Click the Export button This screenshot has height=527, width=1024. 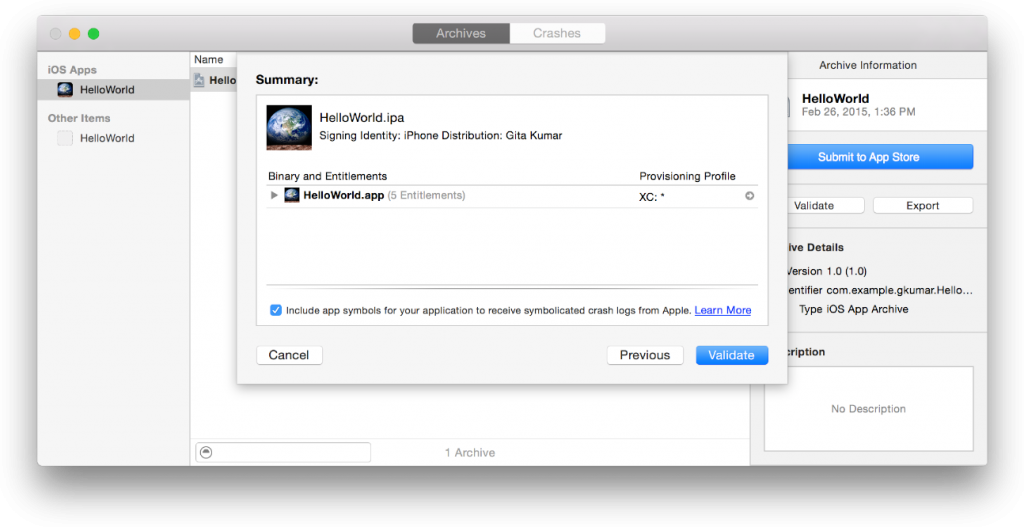pos(923,206)
